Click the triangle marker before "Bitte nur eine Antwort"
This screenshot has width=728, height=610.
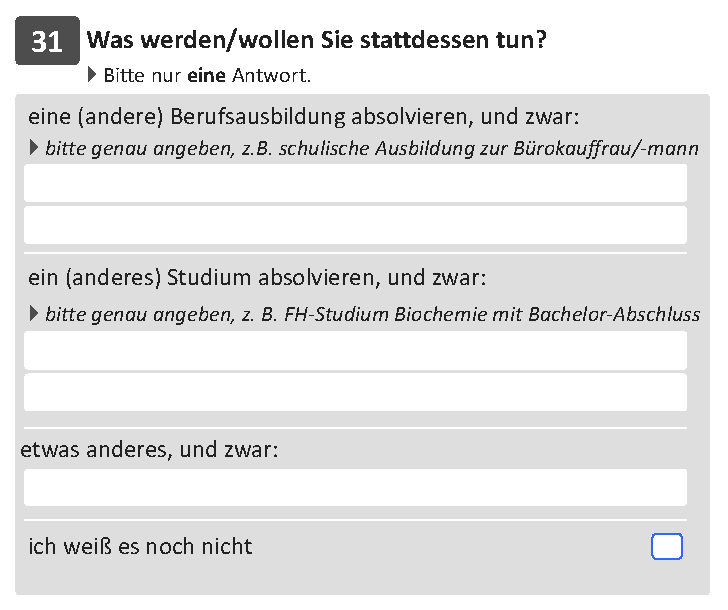(92, 75)
